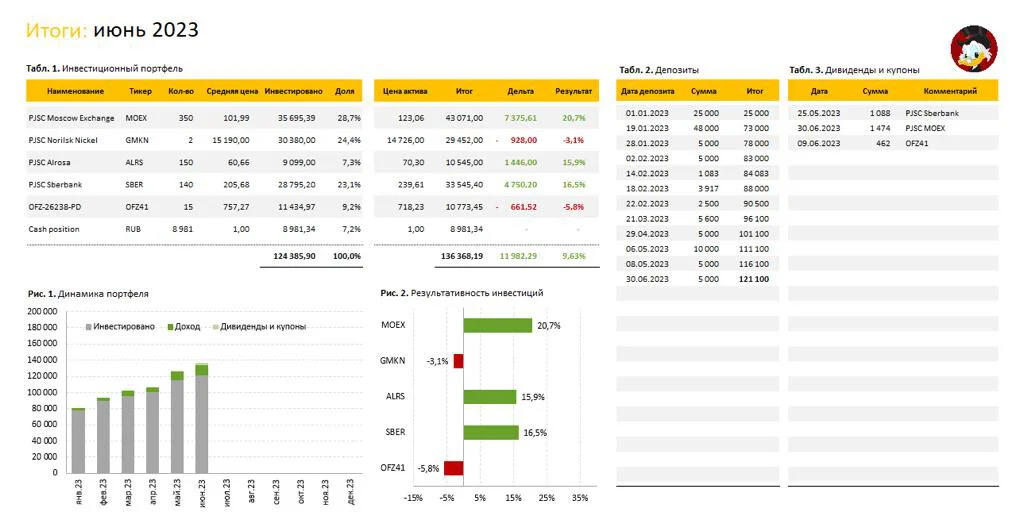Click the "Дивиденды и купоны" legend swatch
This screenshot has width=1024, height=524.
point(216,327)
